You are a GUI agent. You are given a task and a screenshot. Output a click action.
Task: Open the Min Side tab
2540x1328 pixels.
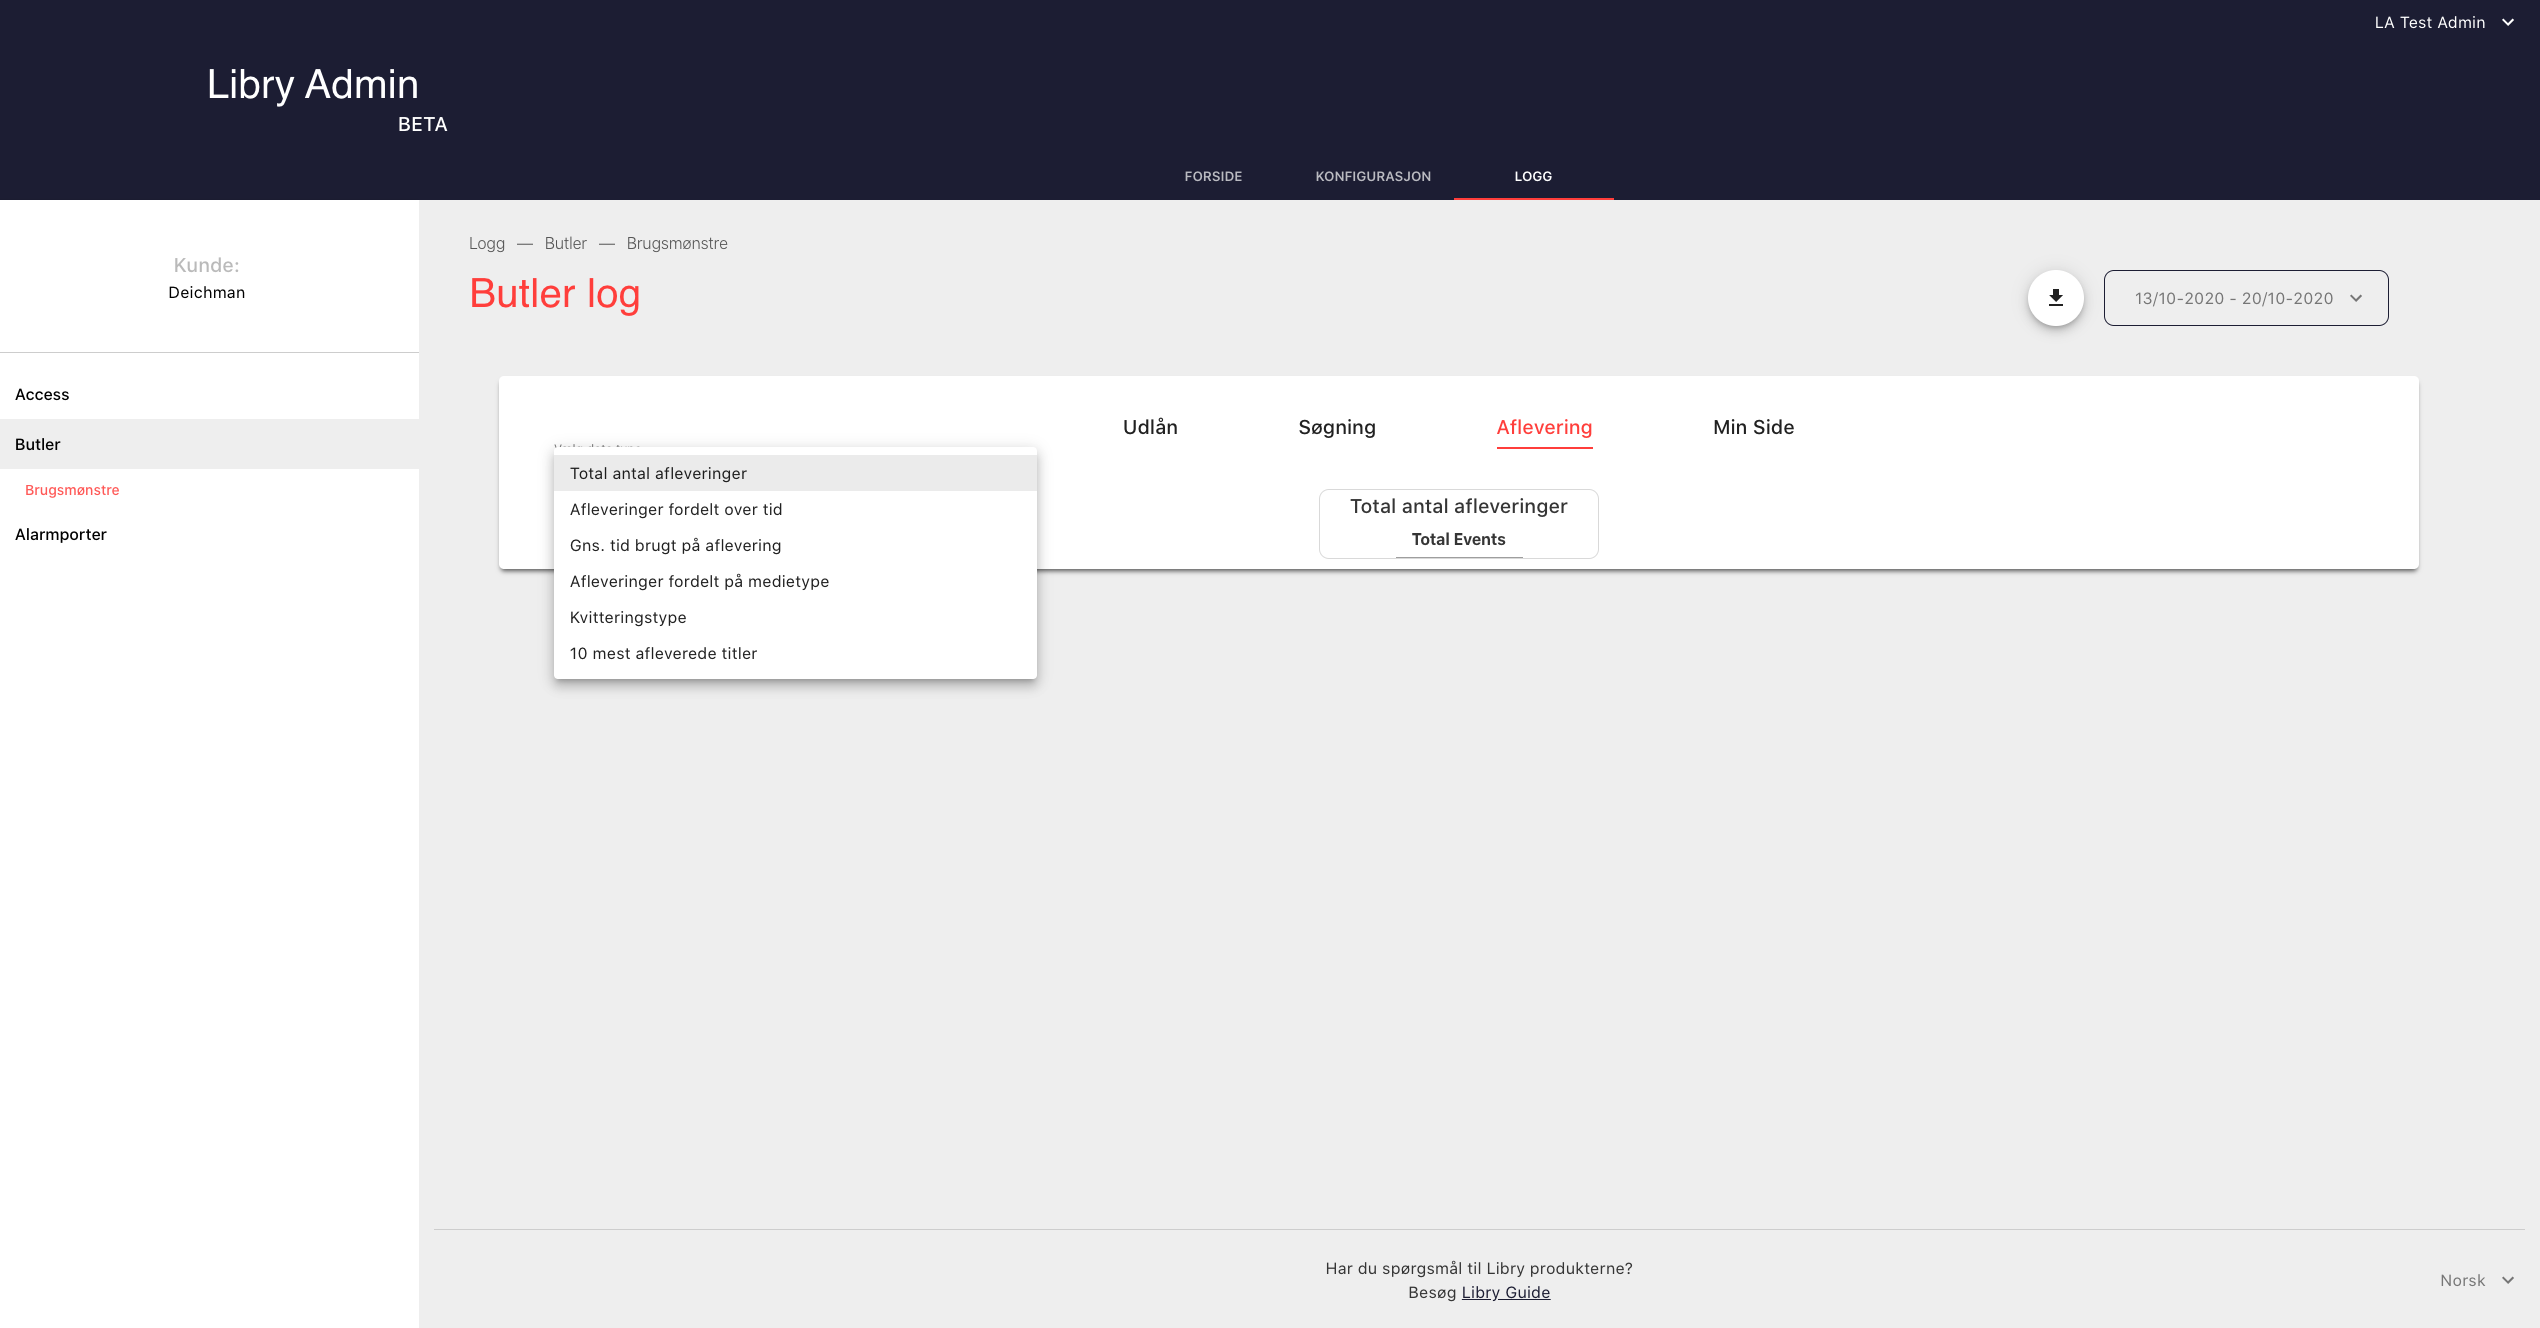[x=1753, y=427]
